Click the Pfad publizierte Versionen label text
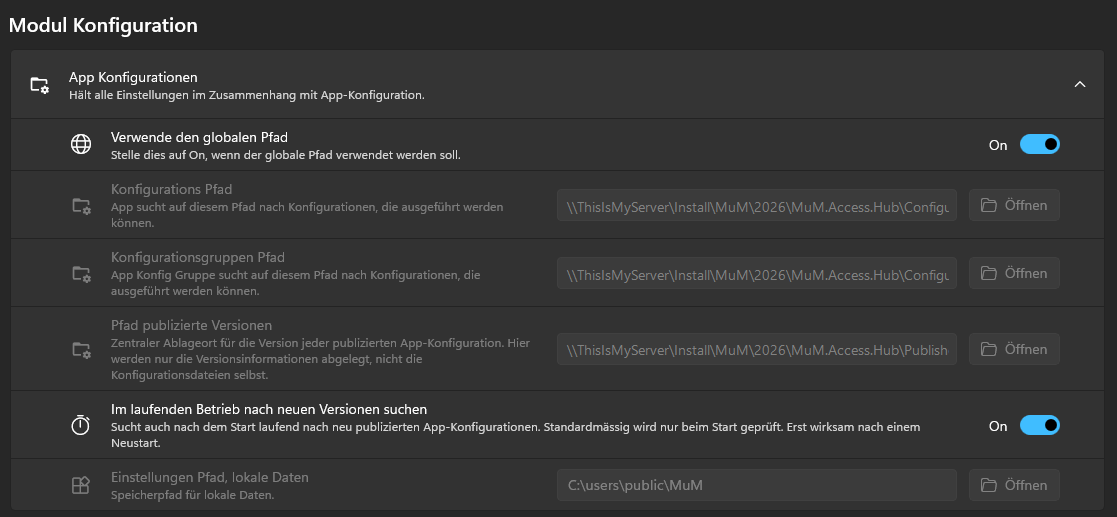1117x517 pixels. tap(192, 325)
